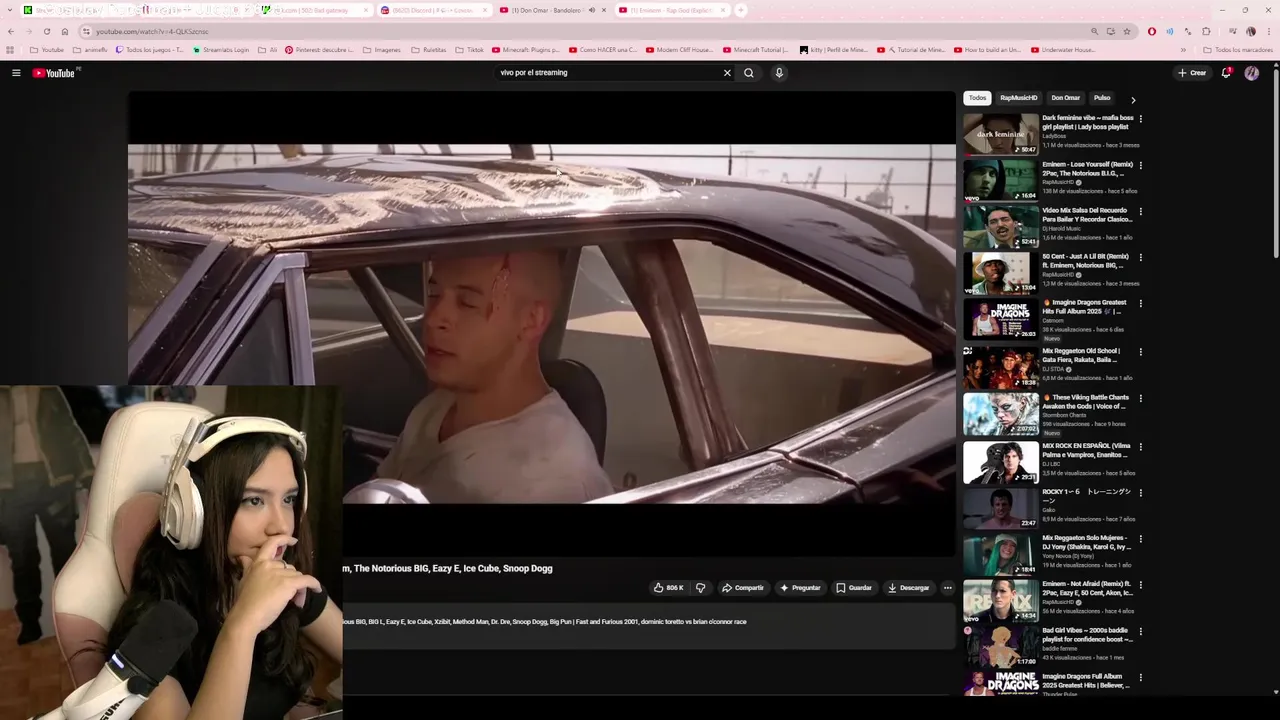Clear the search text with the X
This screenshot has height=720, width=1280.
click(x=727, y=73)
